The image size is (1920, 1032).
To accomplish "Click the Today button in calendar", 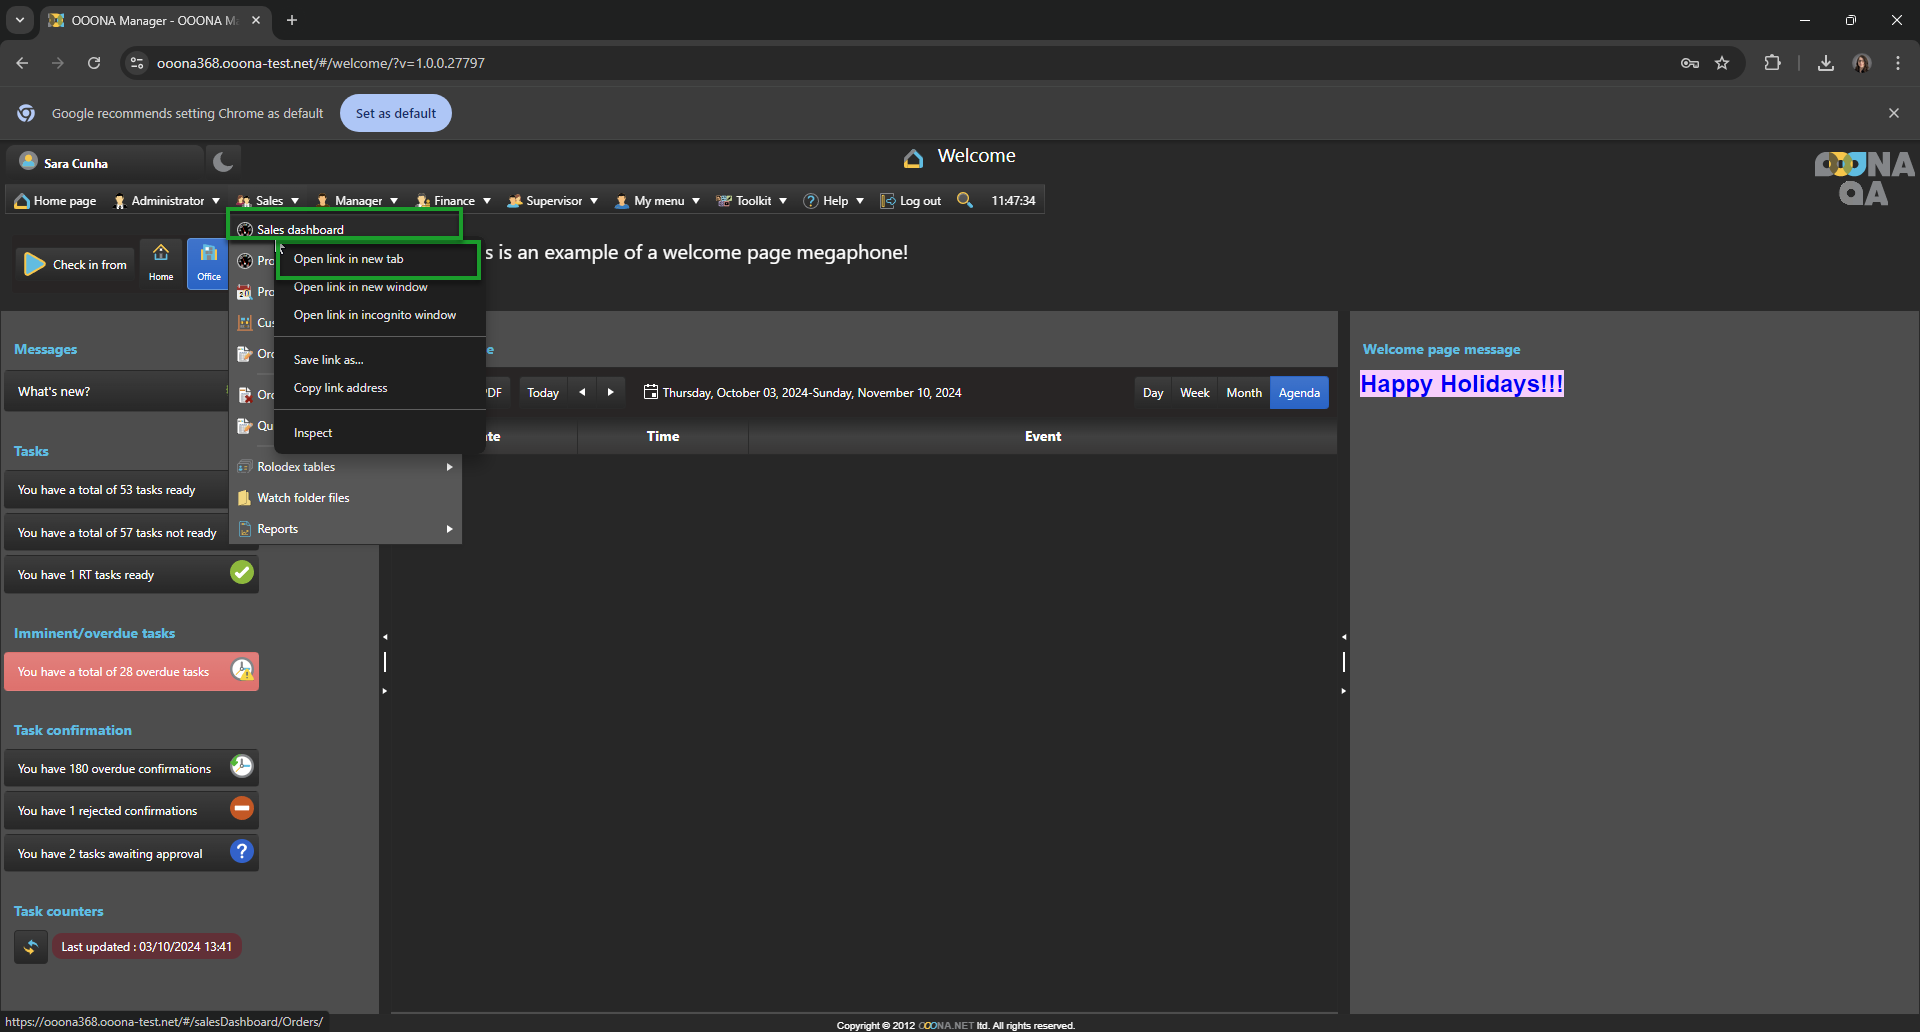I will pos(543,393).
